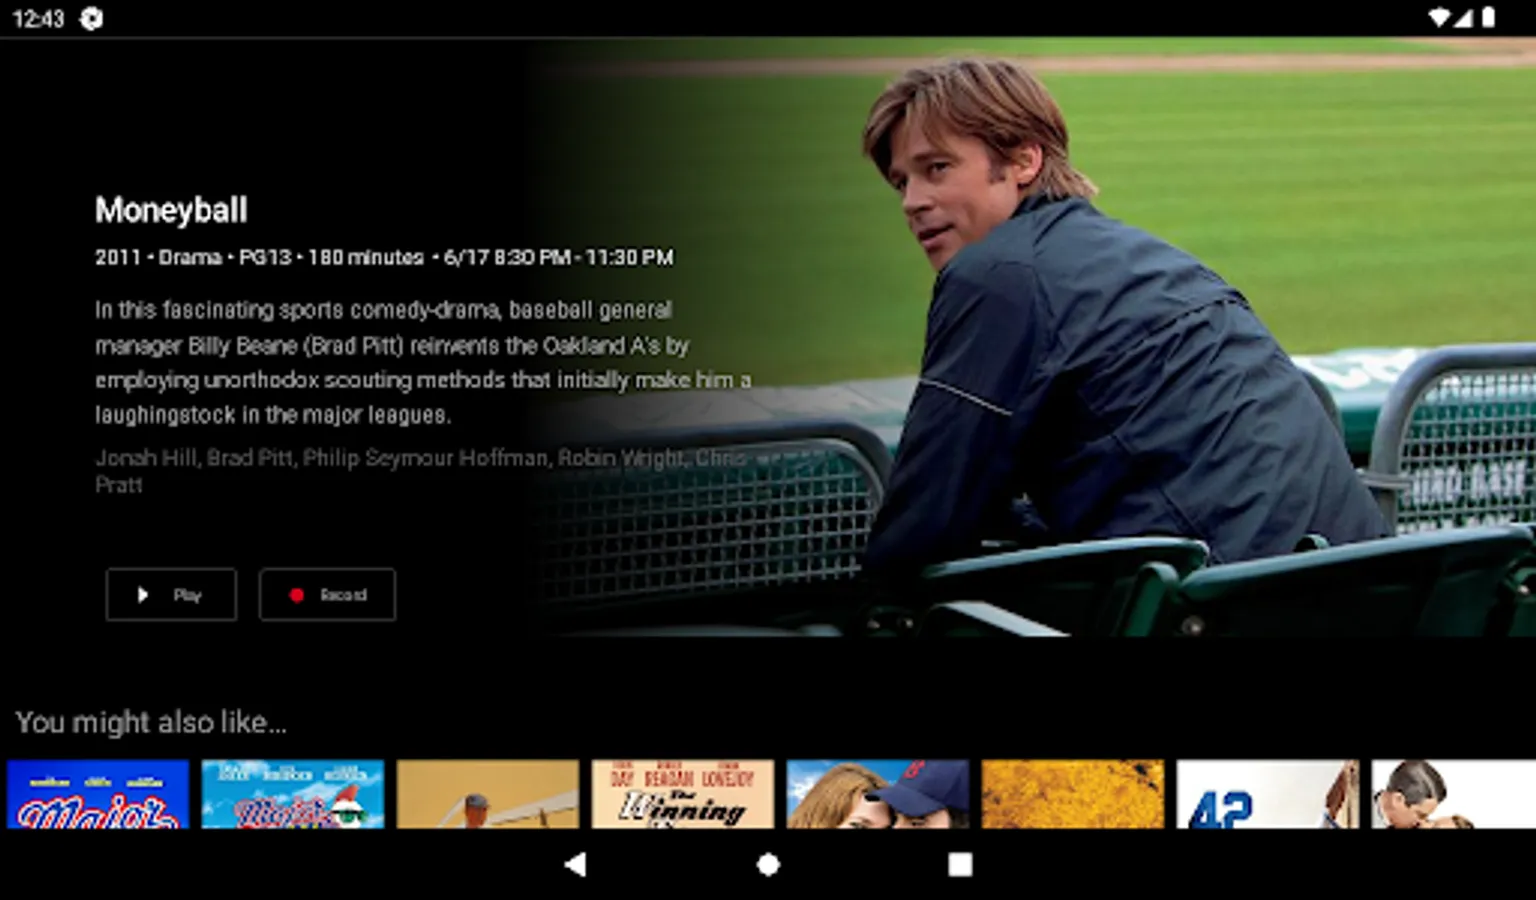Click the Moneyball title text
This screenshot has width=1536, height=900.
tap(171, 210)
